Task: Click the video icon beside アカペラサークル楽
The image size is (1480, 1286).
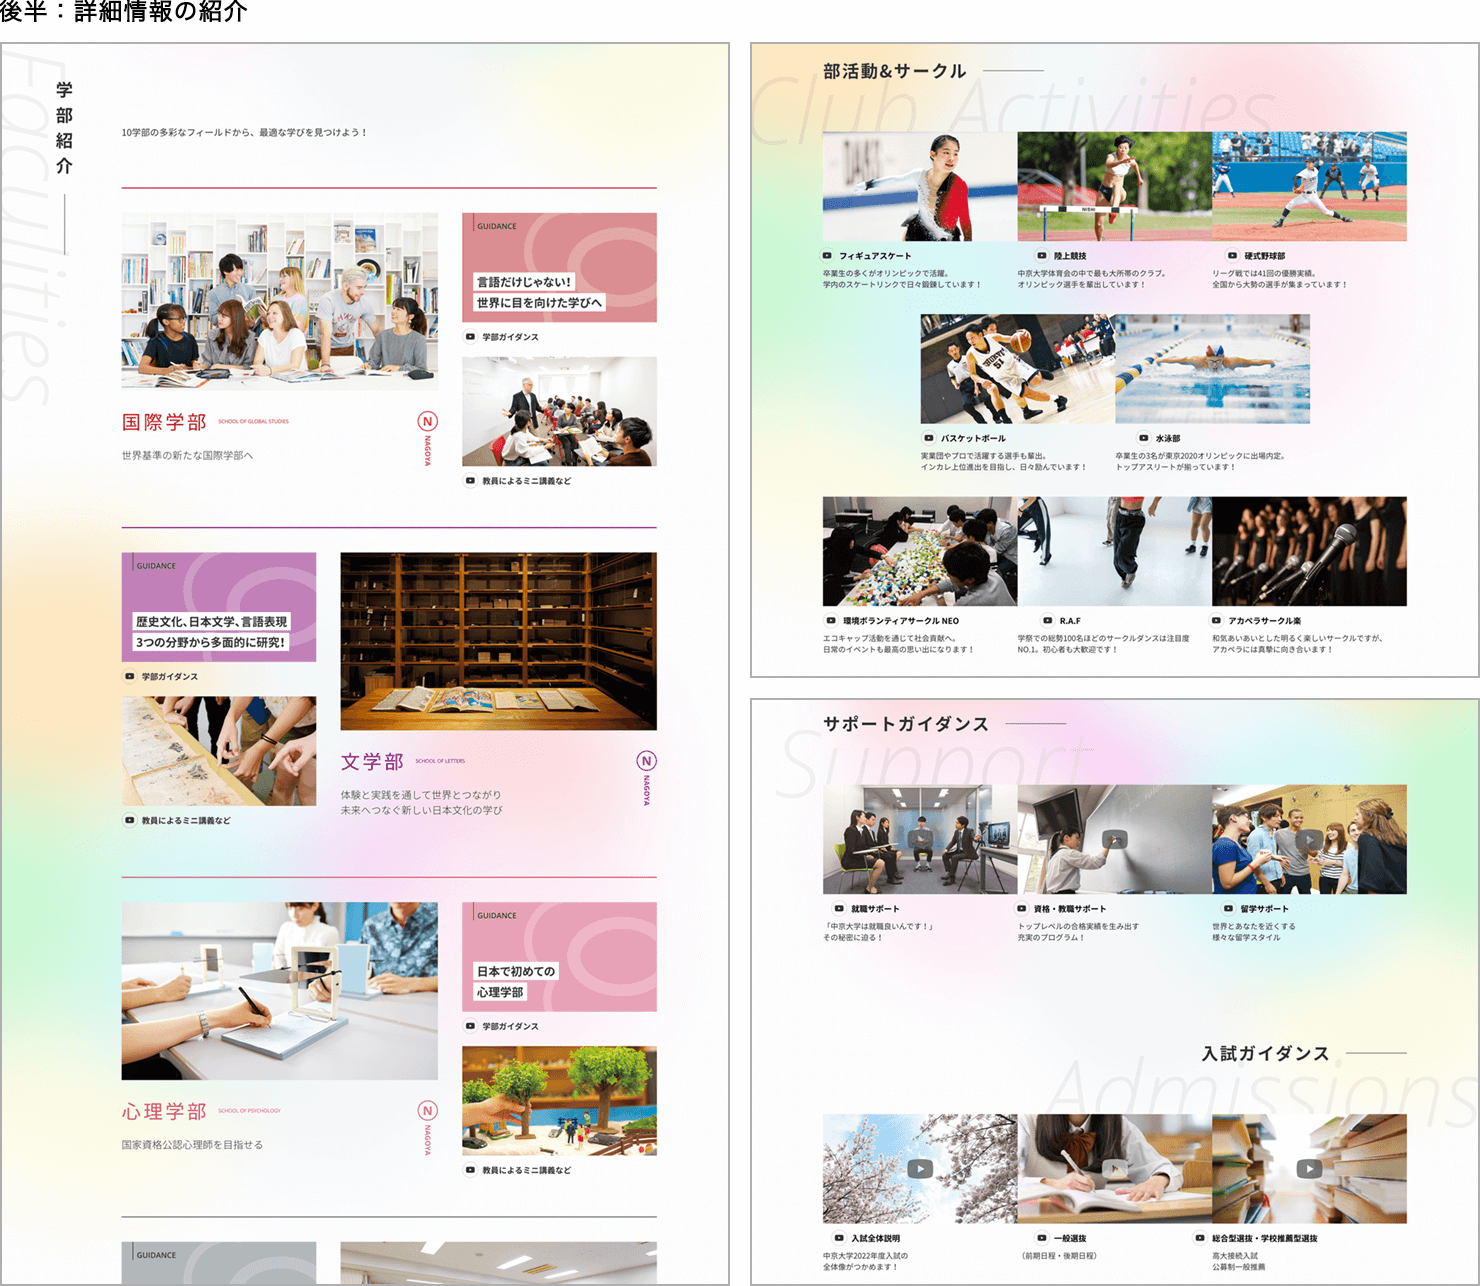Action: click(1217, 621)
